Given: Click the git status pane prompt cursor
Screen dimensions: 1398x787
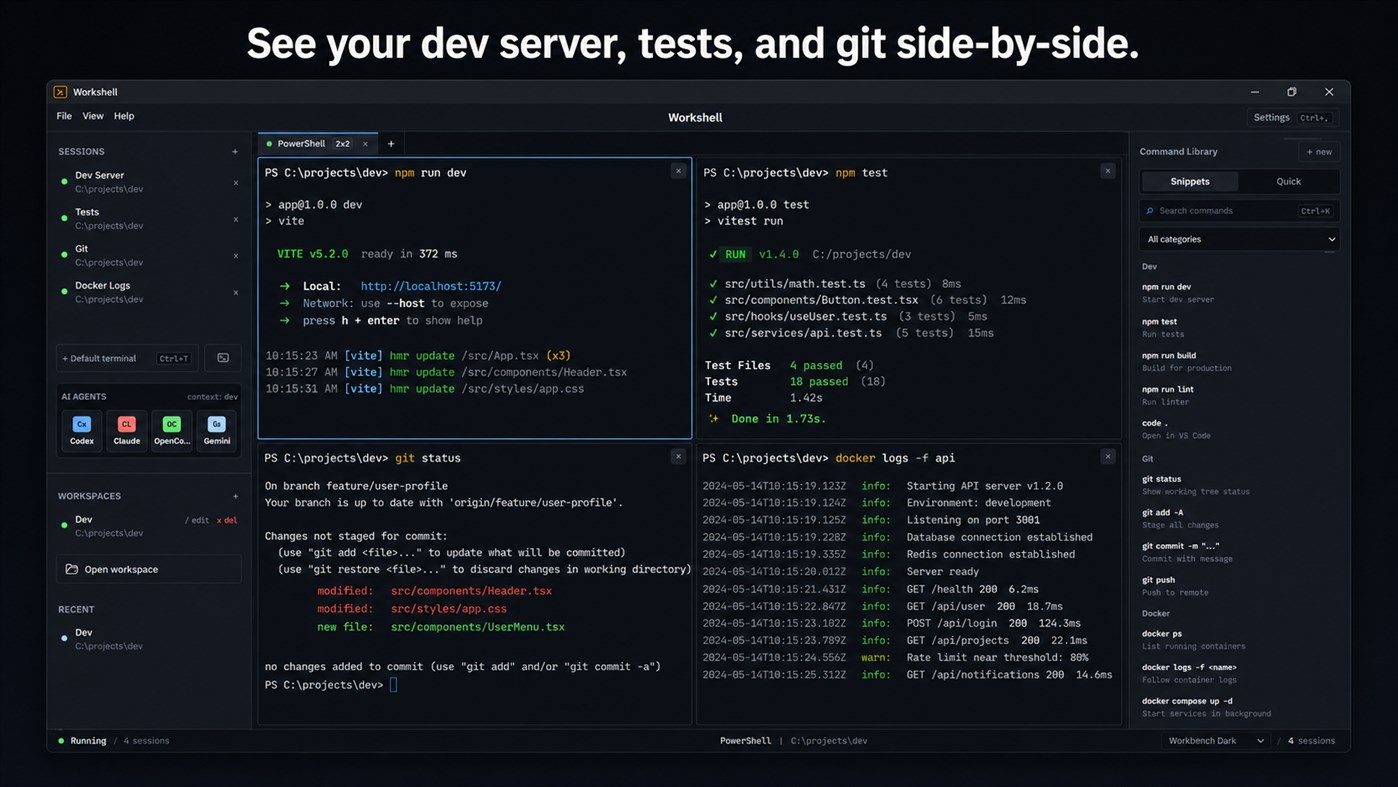Looking at the screenshot, I should click(393, 685).
